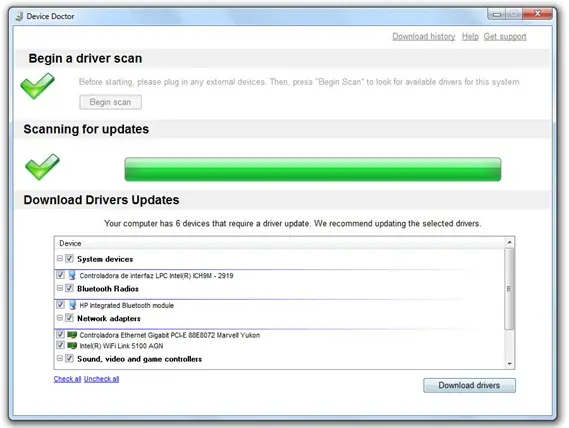Open the Download history link

pyautogui.click(x=423, y=37)
